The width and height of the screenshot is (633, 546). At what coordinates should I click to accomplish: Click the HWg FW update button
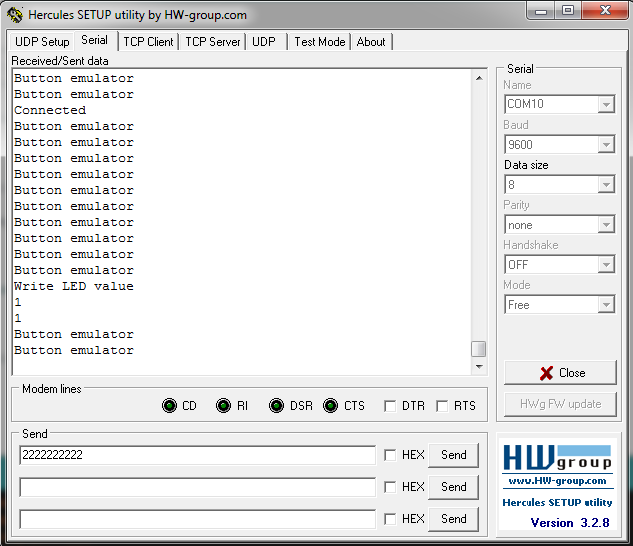560,404
